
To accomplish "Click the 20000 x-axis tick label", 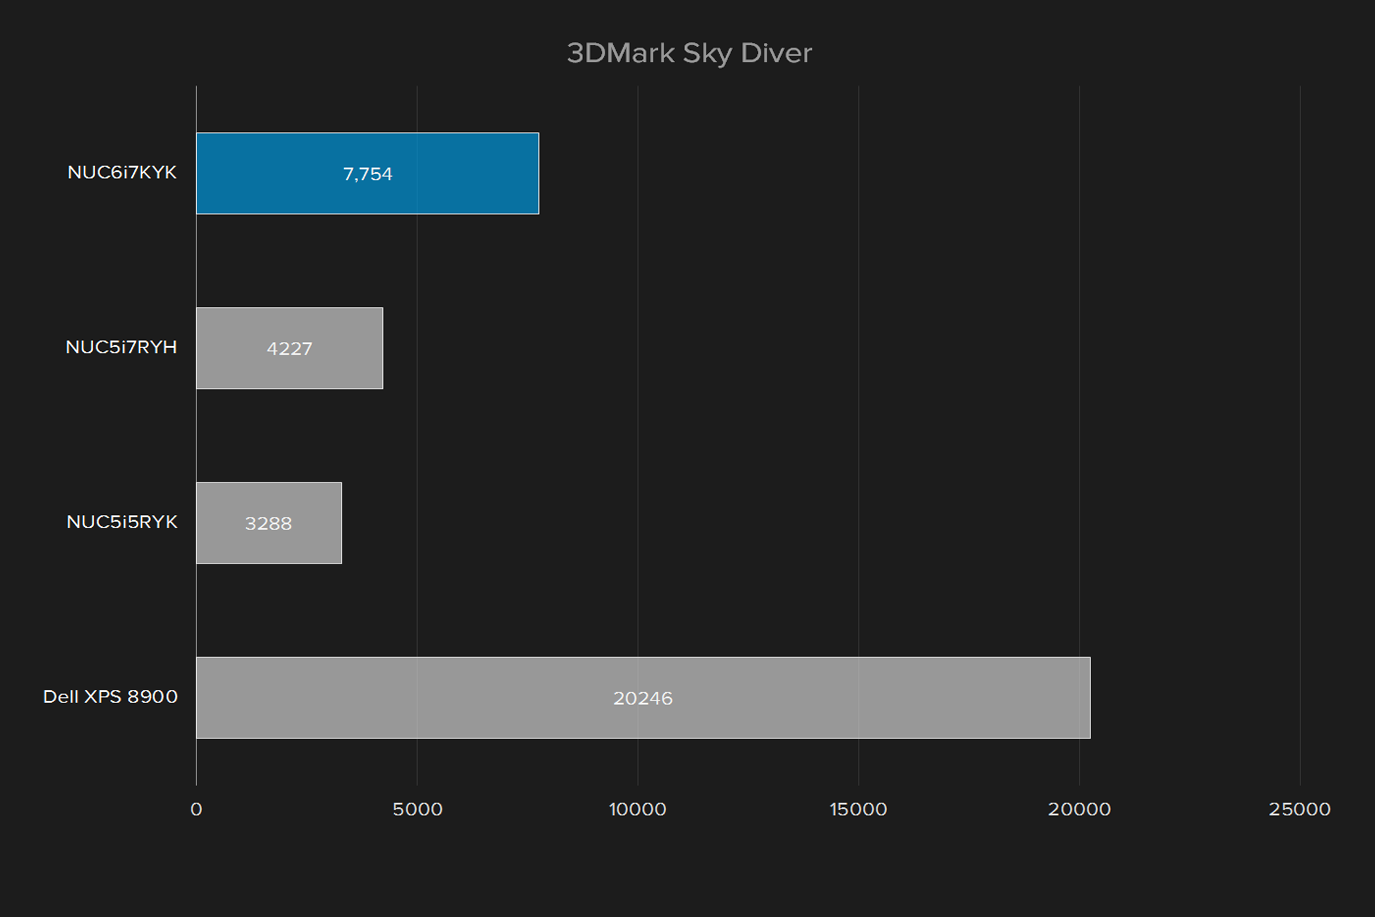I will pos(1079,809).
